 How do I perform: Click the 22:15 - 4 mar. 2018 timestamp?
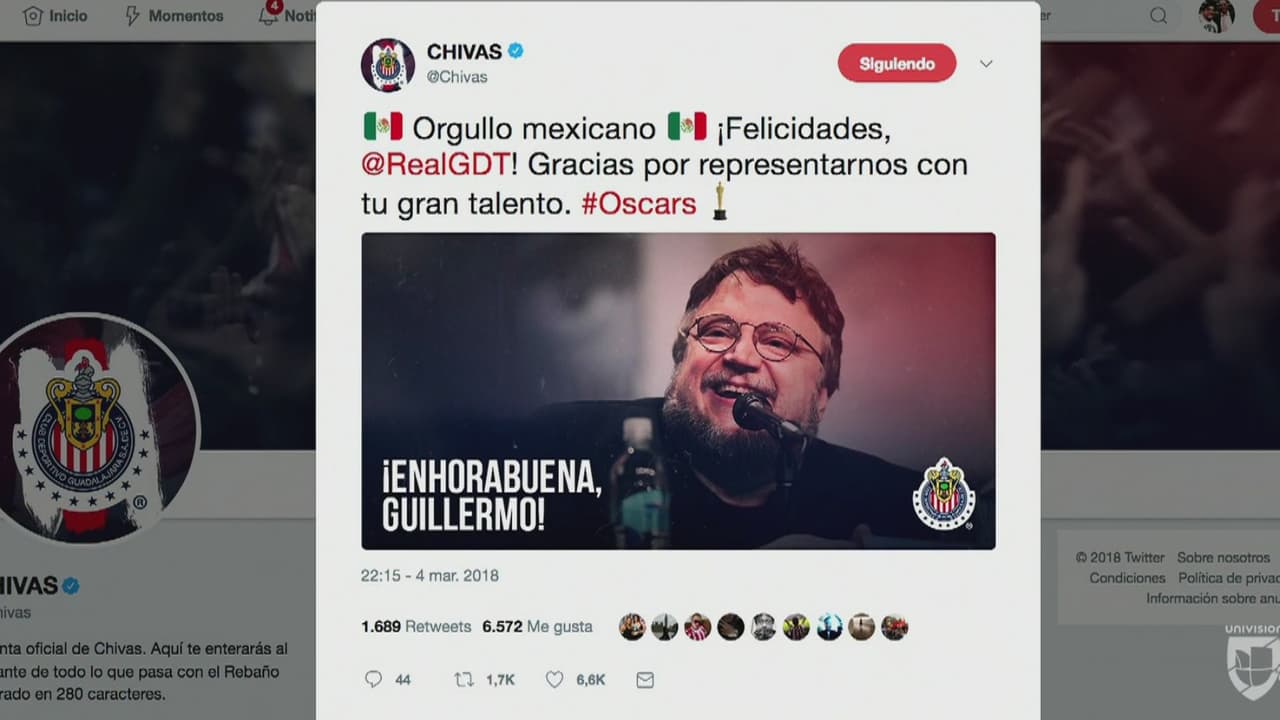[430, 575]
